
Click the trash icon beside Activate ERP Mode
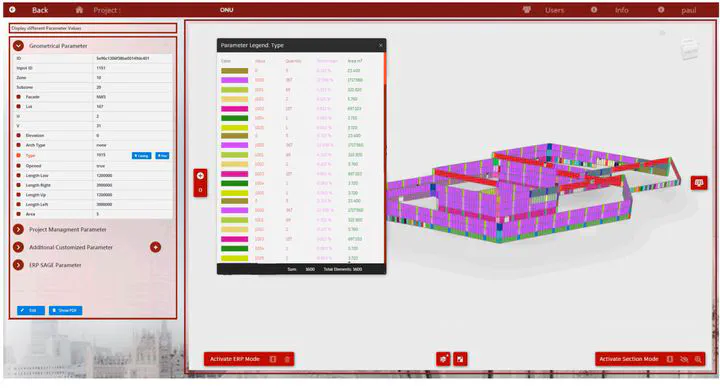287,359
